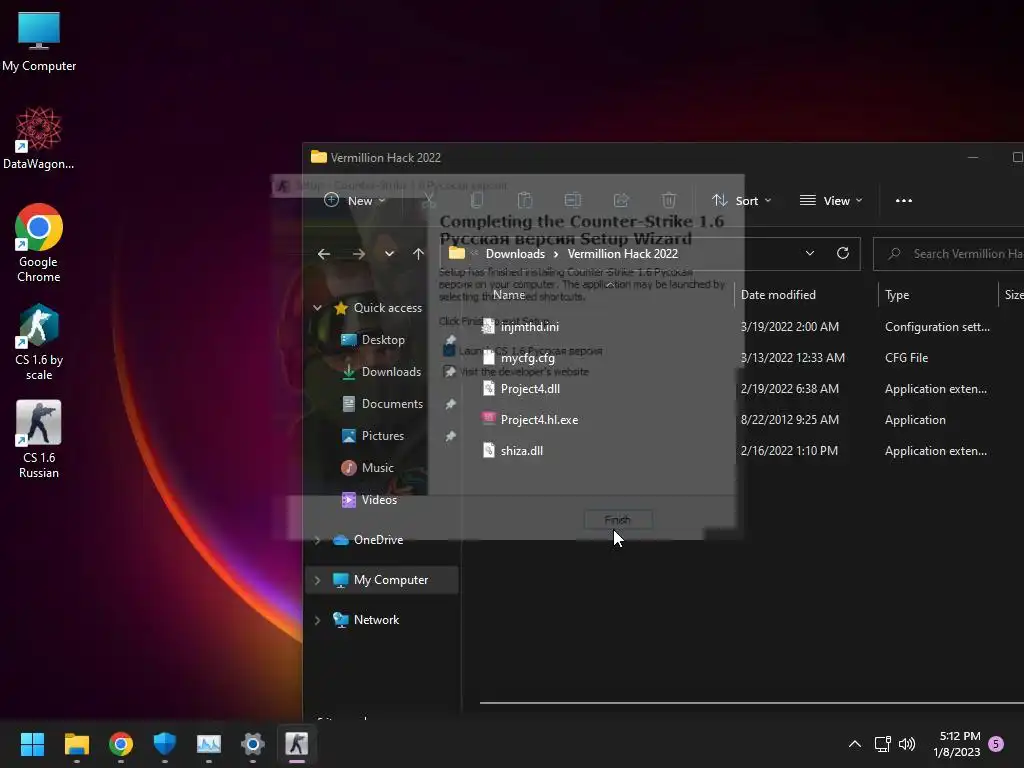The image size is (1024, 768).
Task: Expand the My Computer tree node
Action: tap(317, 580)
